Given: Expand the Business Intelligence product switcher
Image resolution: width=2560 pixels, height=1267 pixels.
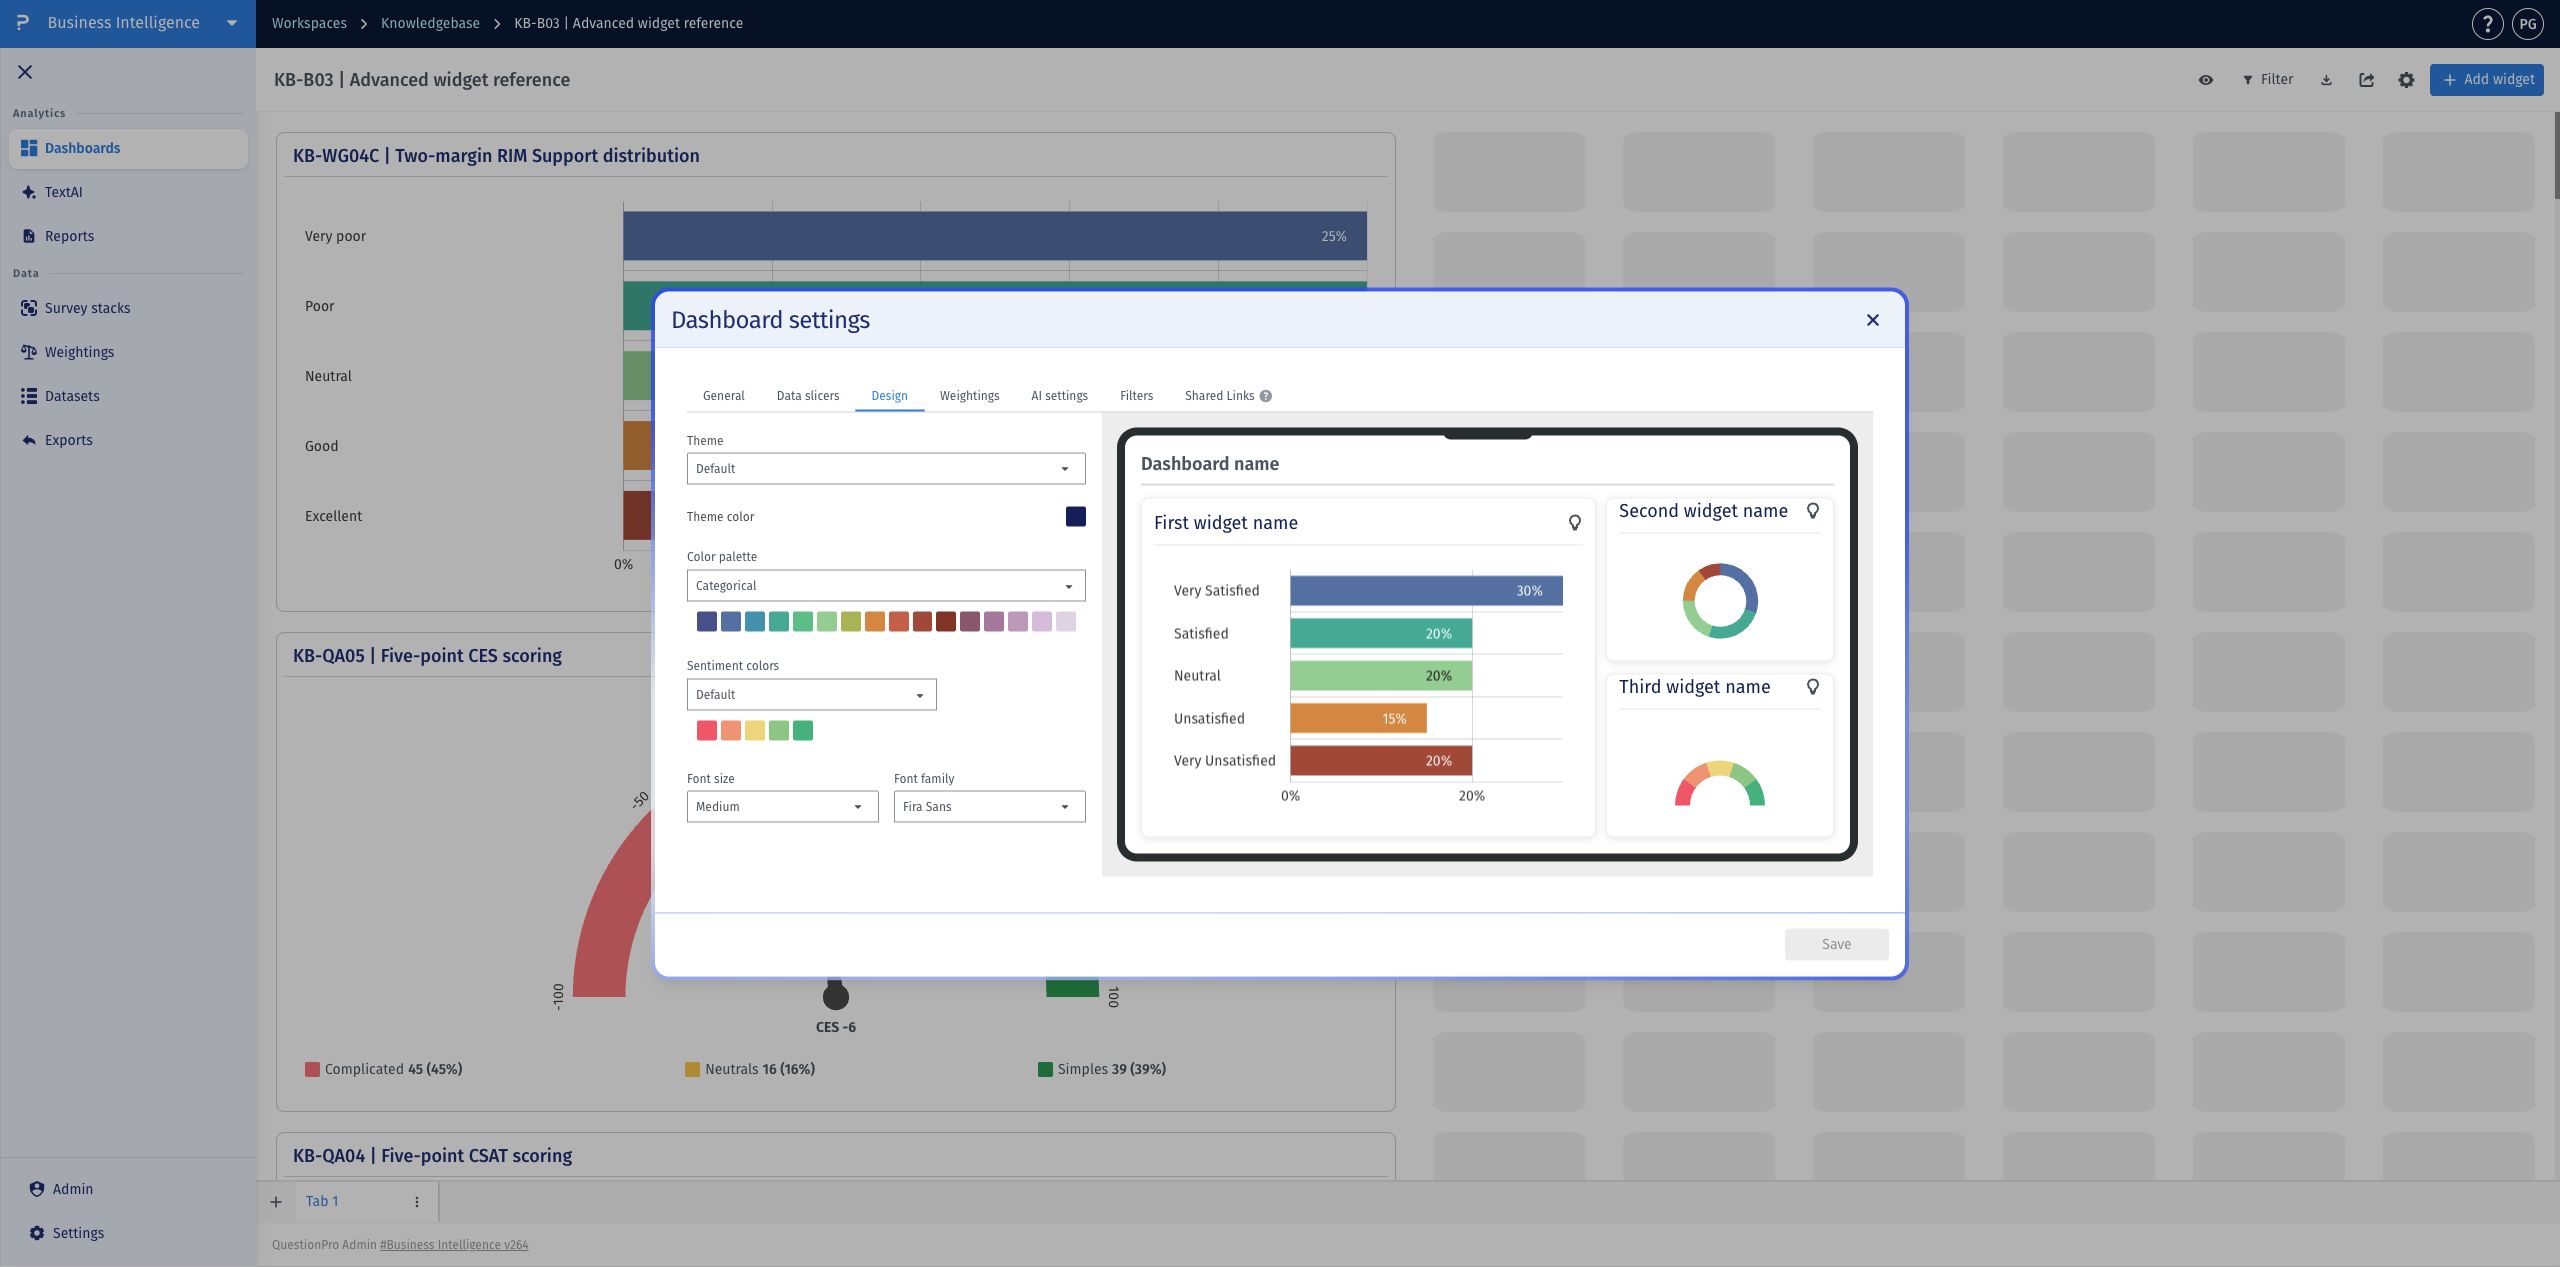Looking at the screenshot, I should tap(232, 23).
